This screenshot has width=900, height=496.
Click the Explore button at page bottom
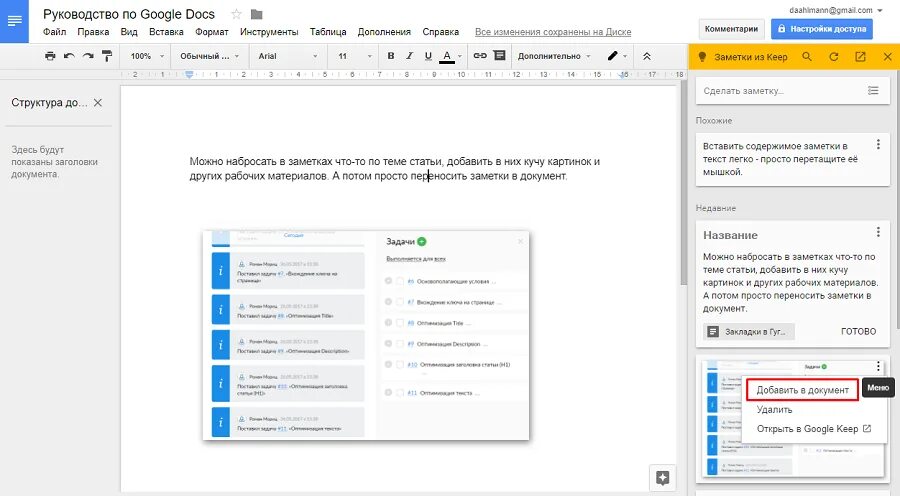(662, 478)
